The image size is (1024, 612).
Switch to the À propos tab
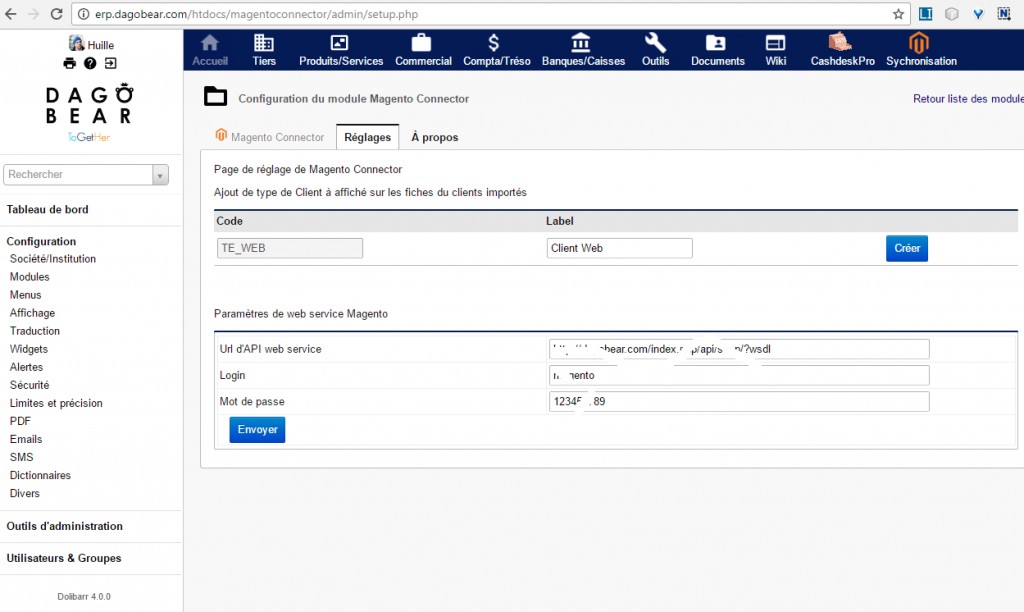434,137
